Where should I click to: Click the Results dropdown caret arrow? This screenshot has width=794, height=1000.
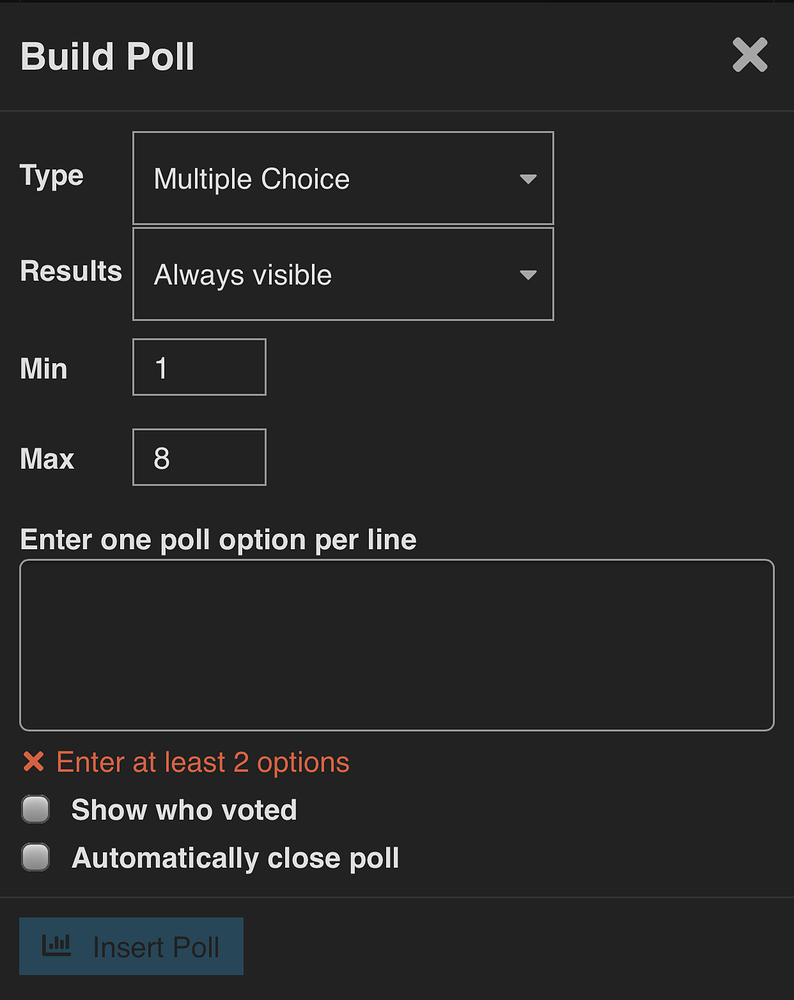pos(528,274)
